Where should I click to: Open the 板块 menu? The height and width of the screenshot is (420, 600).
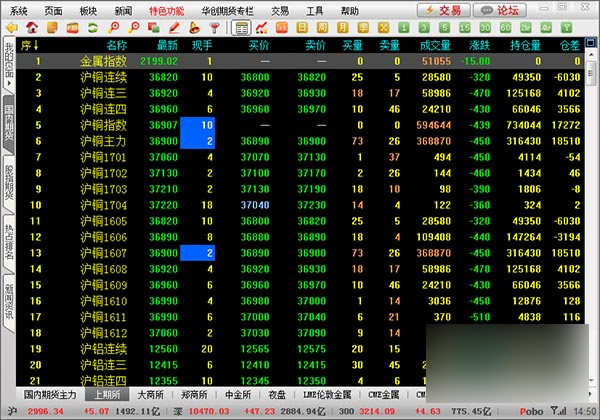(88, 11)
